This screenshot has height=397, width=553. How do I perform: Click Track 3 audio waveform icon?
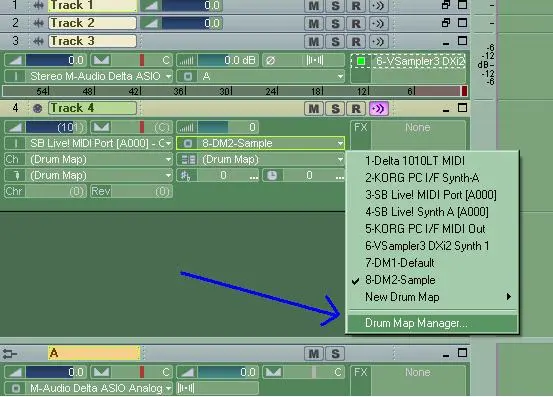[x=38, y=41]
